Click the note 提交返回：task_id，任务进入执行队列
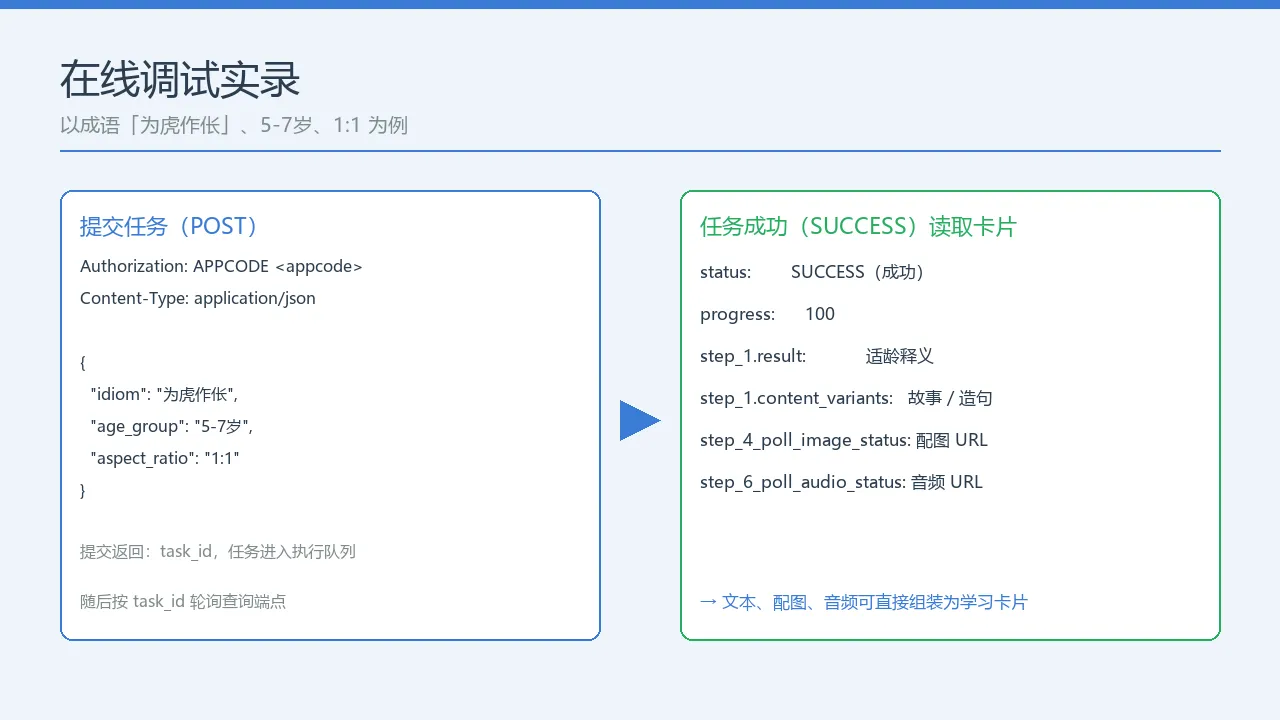1280x720 pixels. [218, 552]
